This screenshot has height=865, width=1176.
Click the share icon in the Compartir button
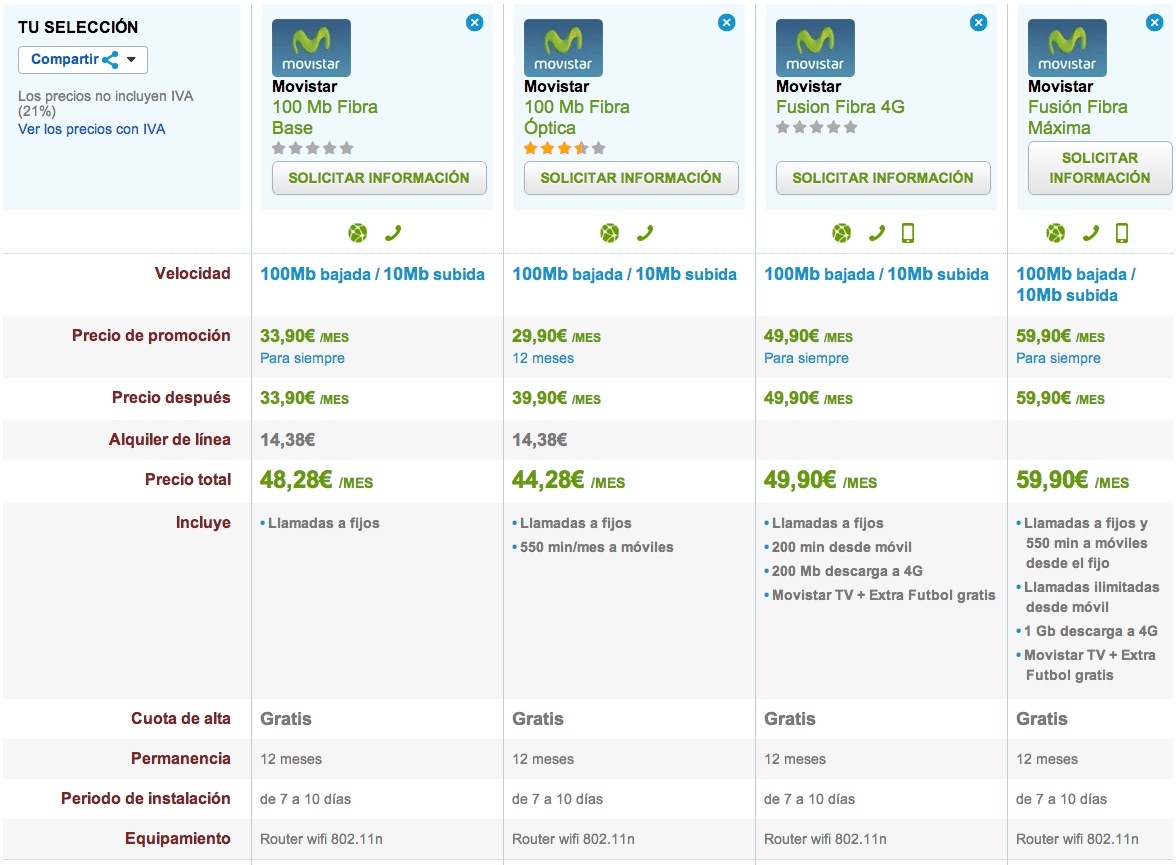[x=110, y=60]
